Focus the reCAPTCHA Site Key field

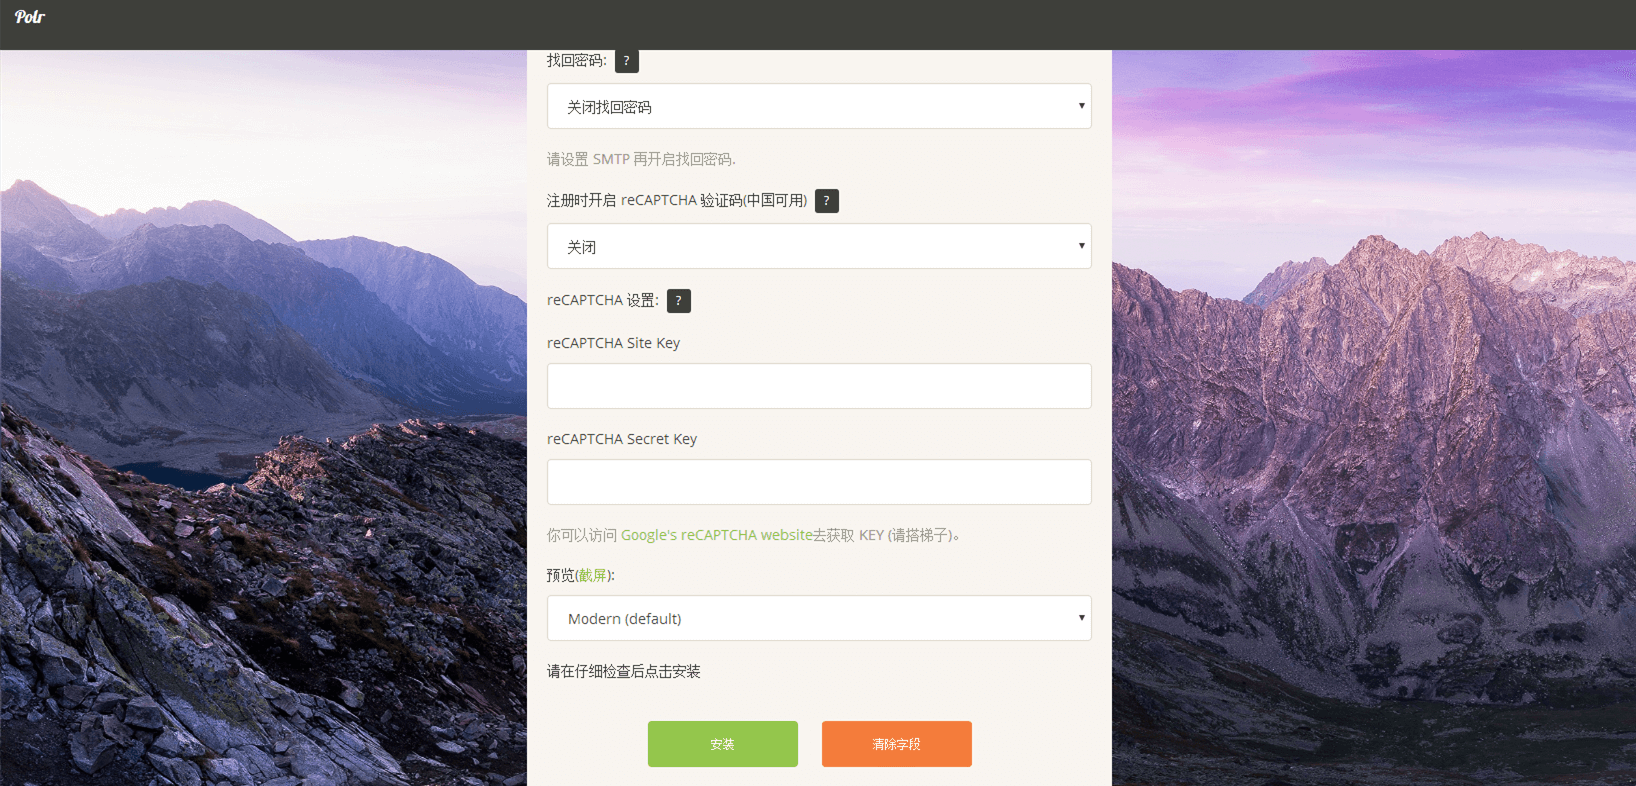click(x=819, y=386)
